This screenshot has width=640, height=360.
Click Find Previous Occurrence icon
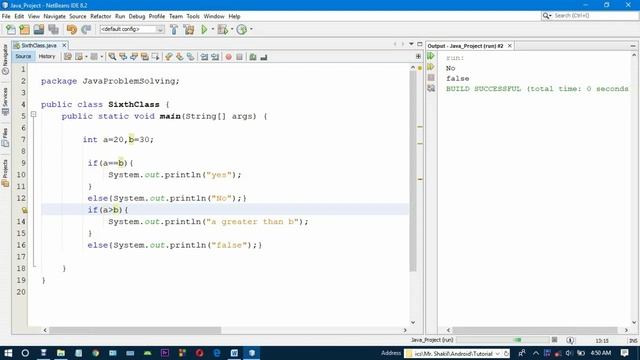point(123,57)
